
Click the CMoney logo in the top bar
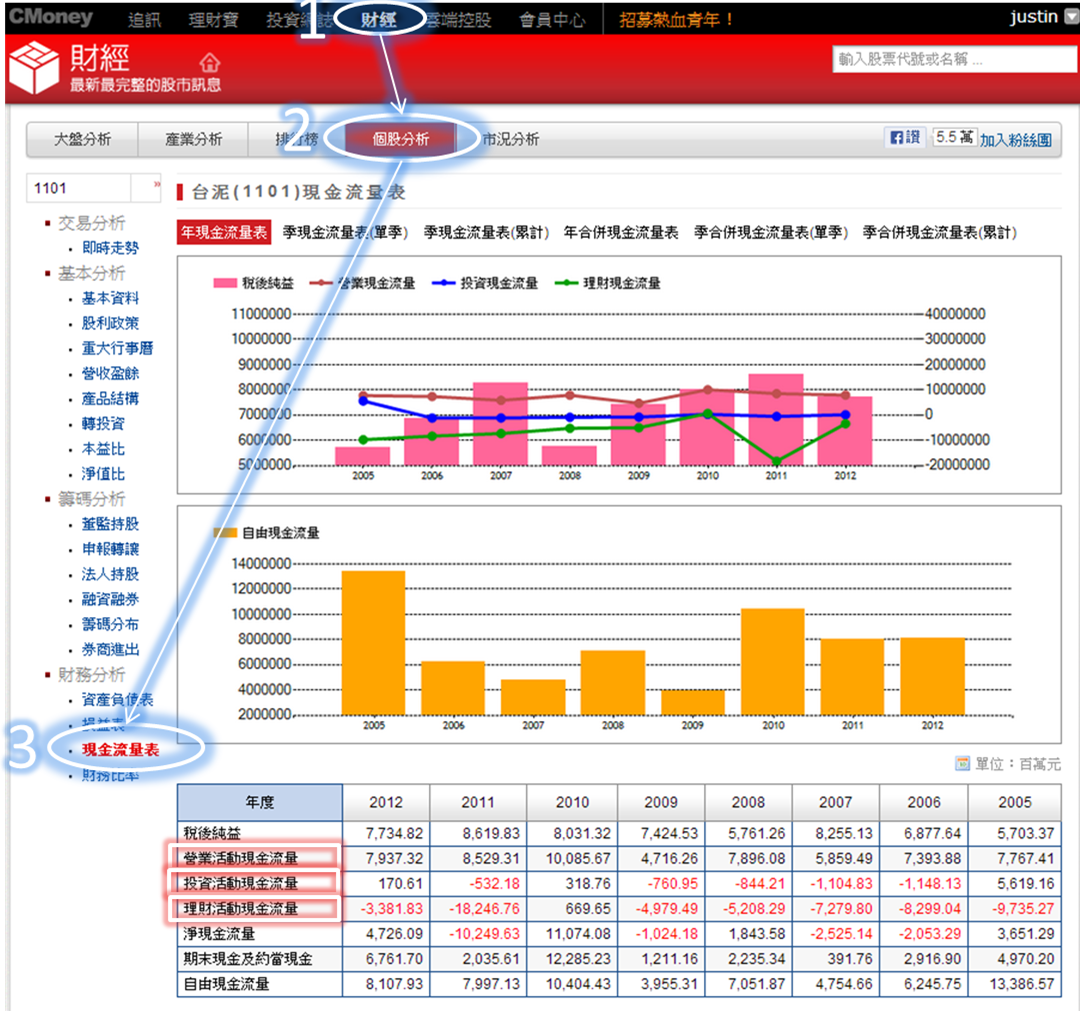pos(50,16)
